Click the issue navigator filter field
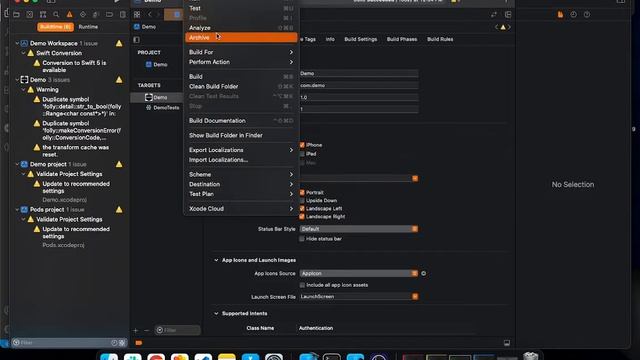This screenshot has height=360, width=640. tap(69, 342)
